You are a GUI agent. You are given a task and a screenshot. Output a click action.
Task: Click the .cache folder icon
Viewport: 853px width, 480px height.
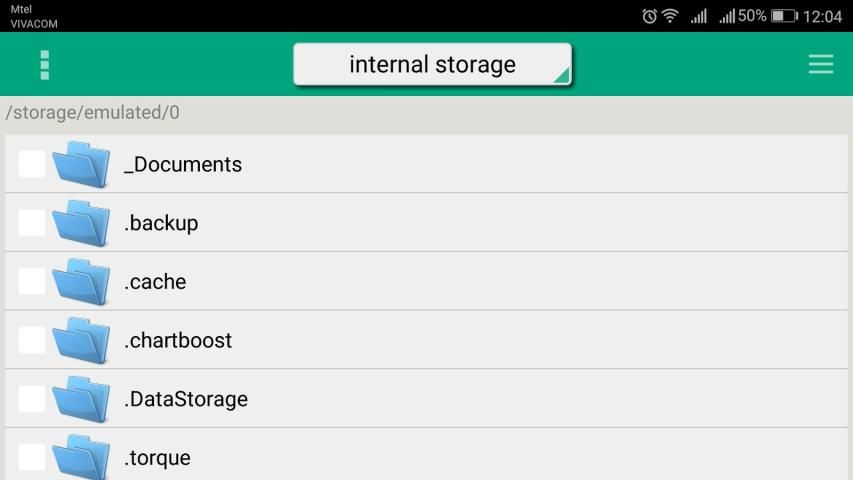tap(81, 282)
